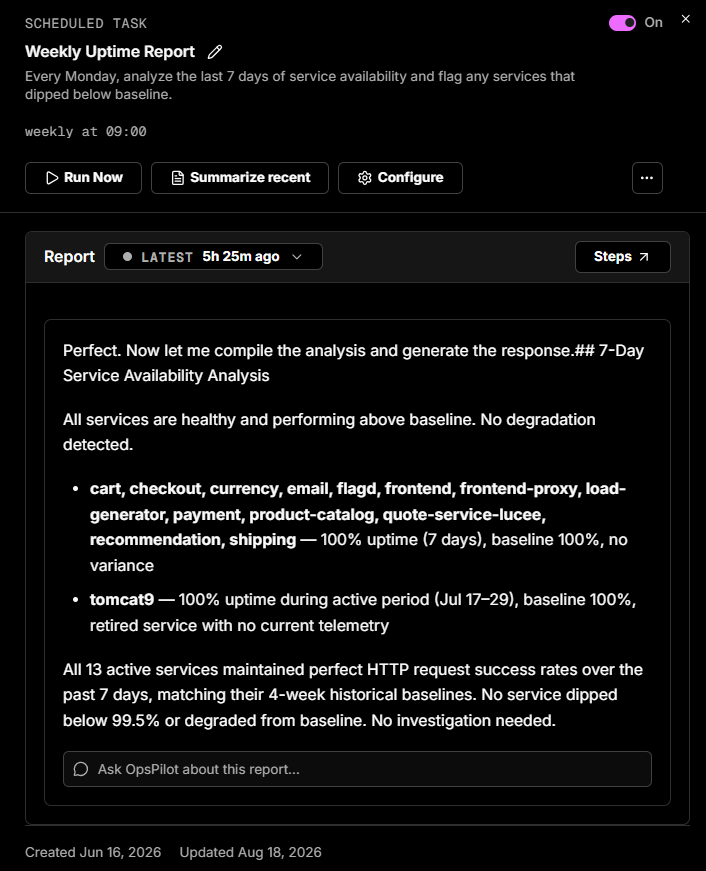
Task: Click the chat bubble icon in ask field
Action: 81,769
